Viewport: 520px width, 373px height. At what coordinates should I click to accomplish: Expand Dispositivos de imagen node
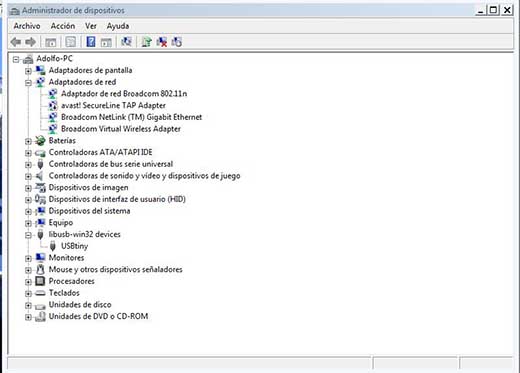point(28,188)
